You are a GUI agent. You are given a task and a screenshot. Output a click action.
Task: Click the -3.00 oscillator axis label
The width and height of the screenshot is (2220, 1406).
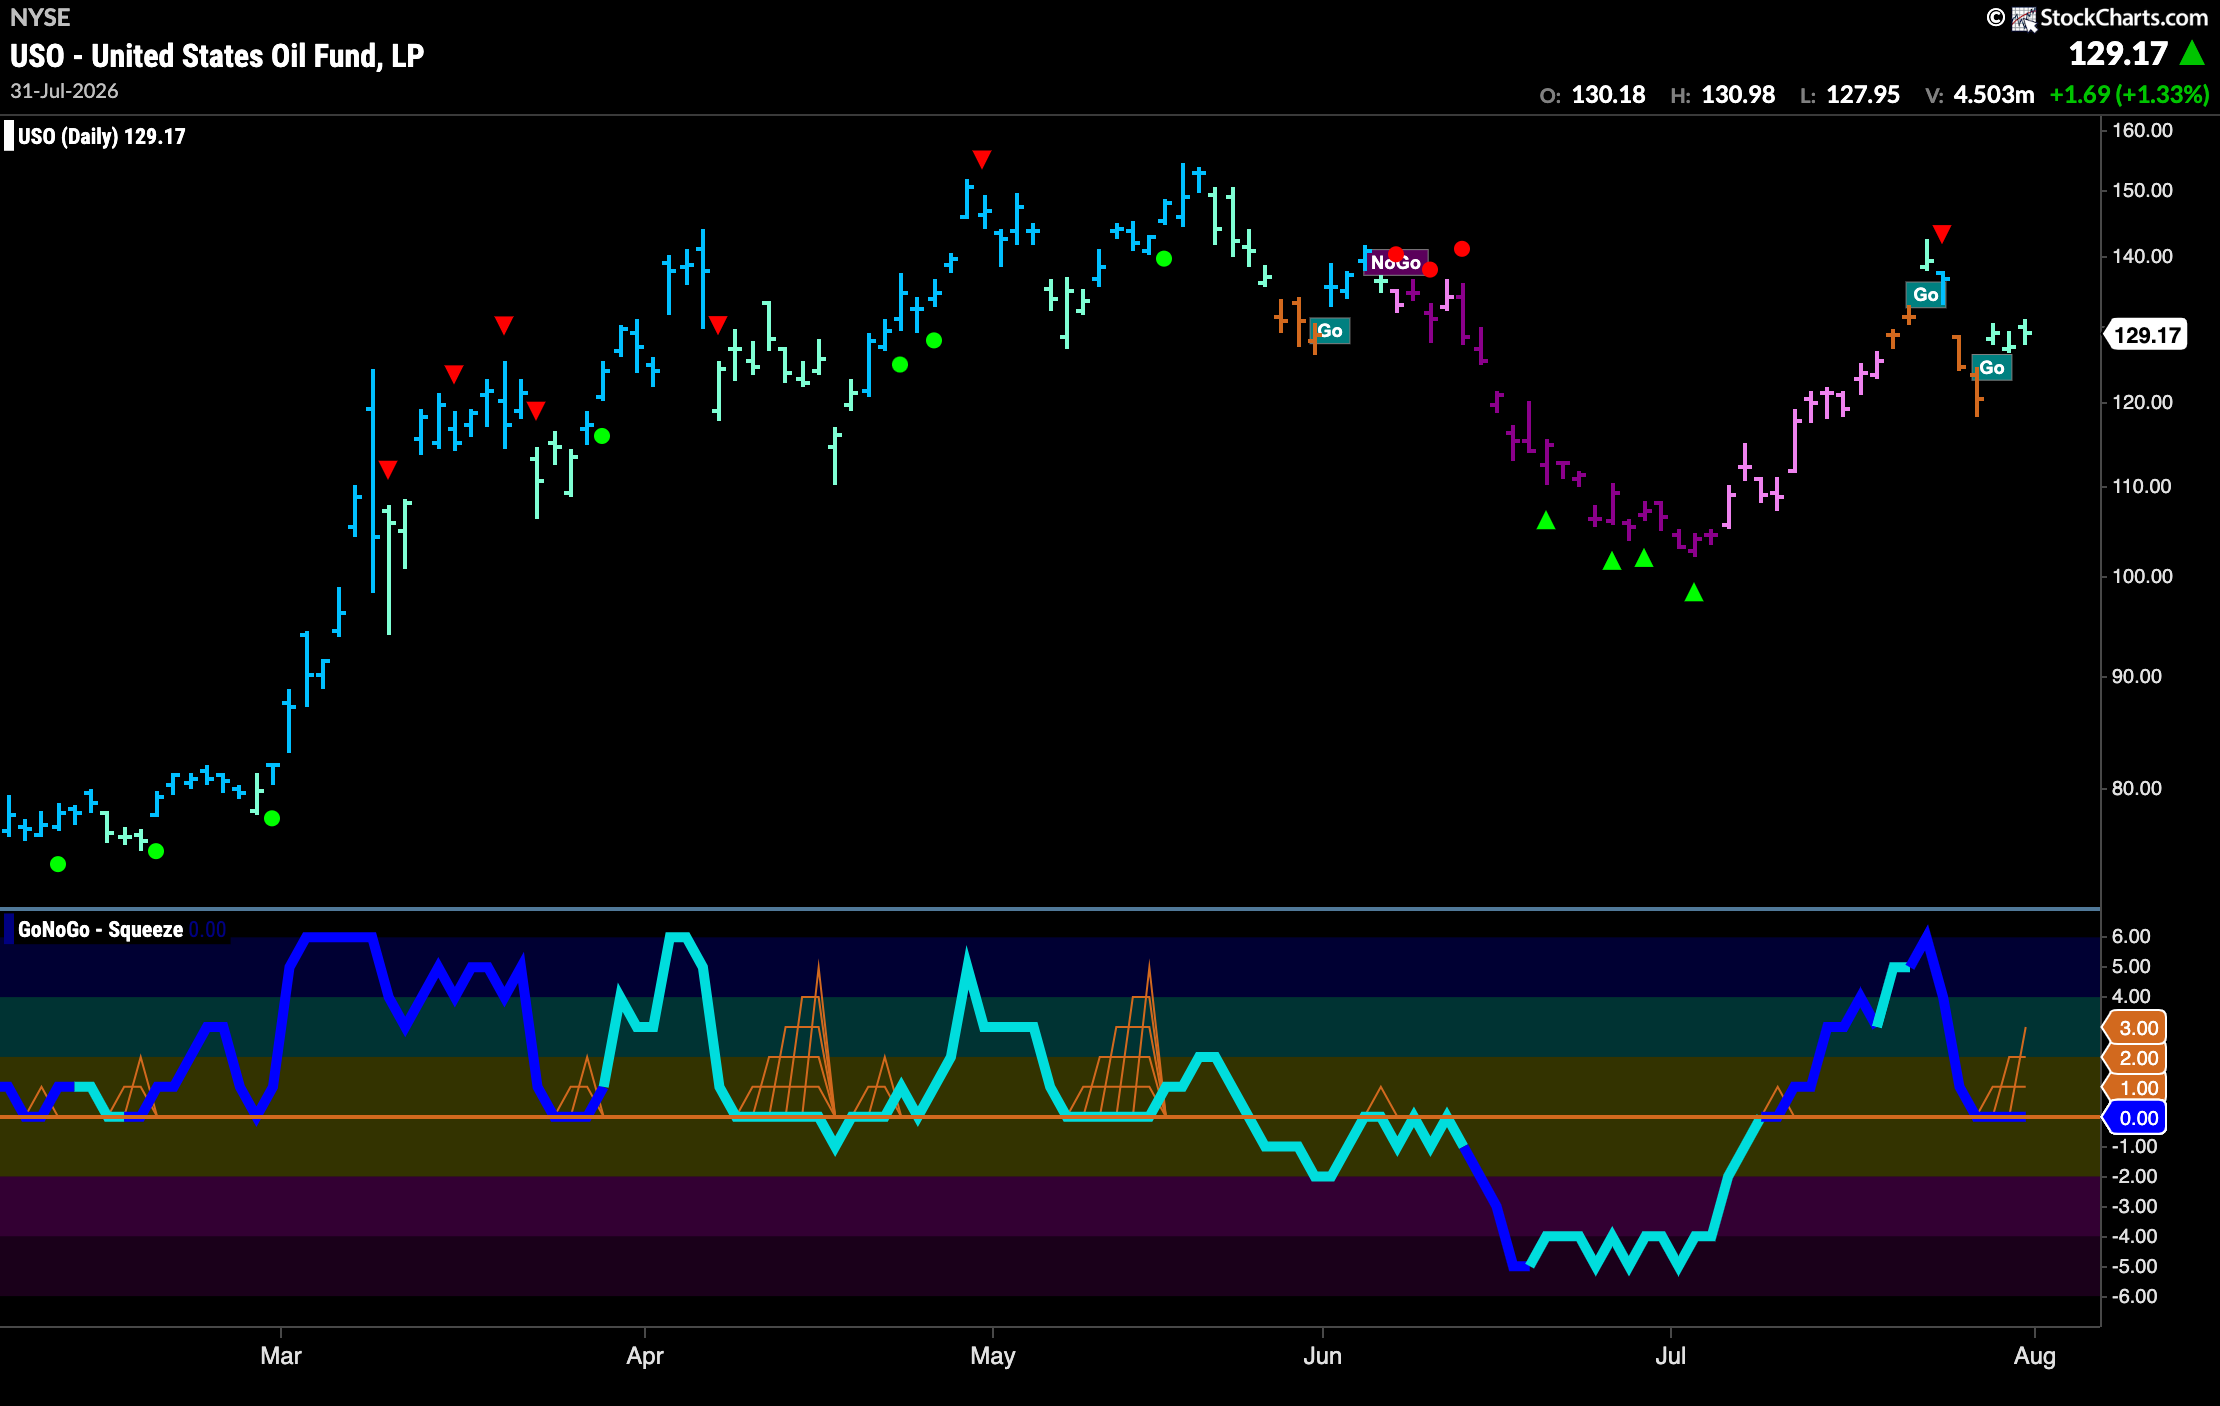click(x=2133, y=1206)
